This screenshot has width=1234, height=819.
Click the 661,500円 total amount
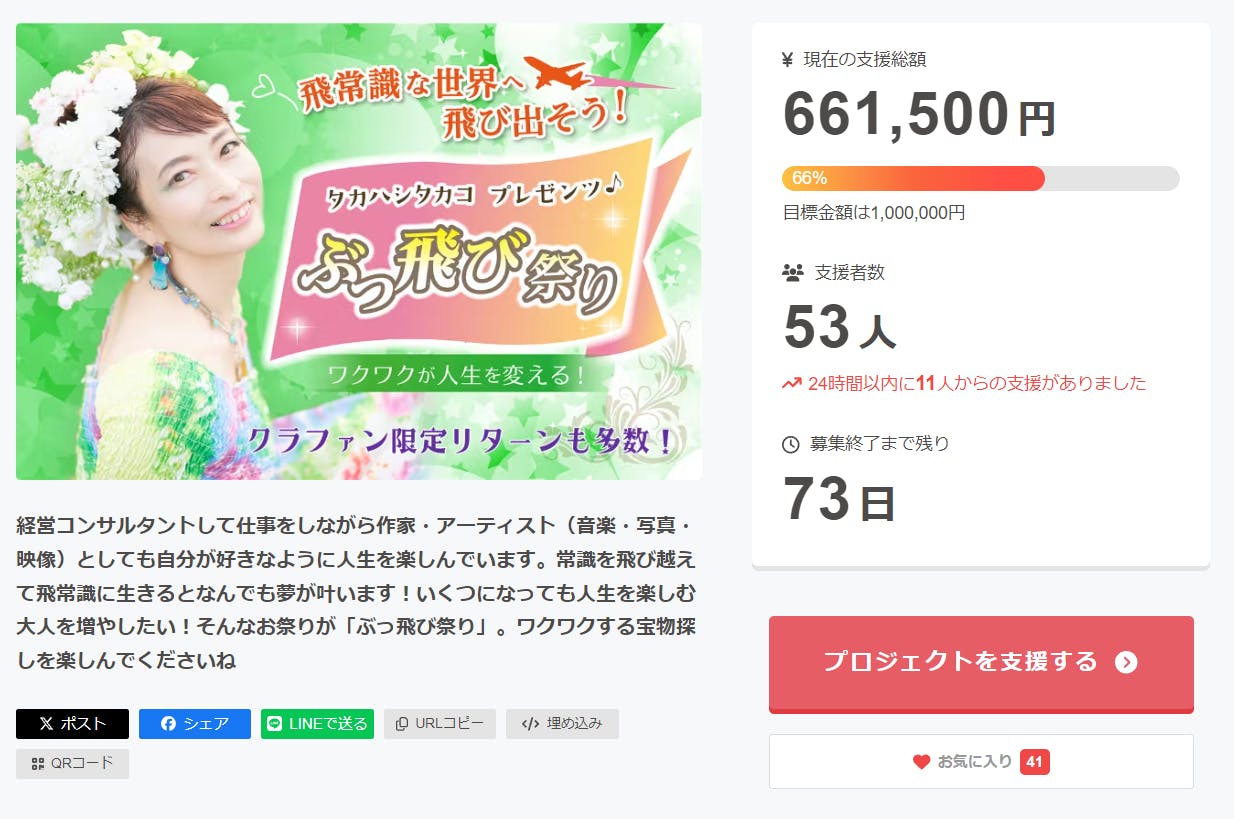click(918, 115)
